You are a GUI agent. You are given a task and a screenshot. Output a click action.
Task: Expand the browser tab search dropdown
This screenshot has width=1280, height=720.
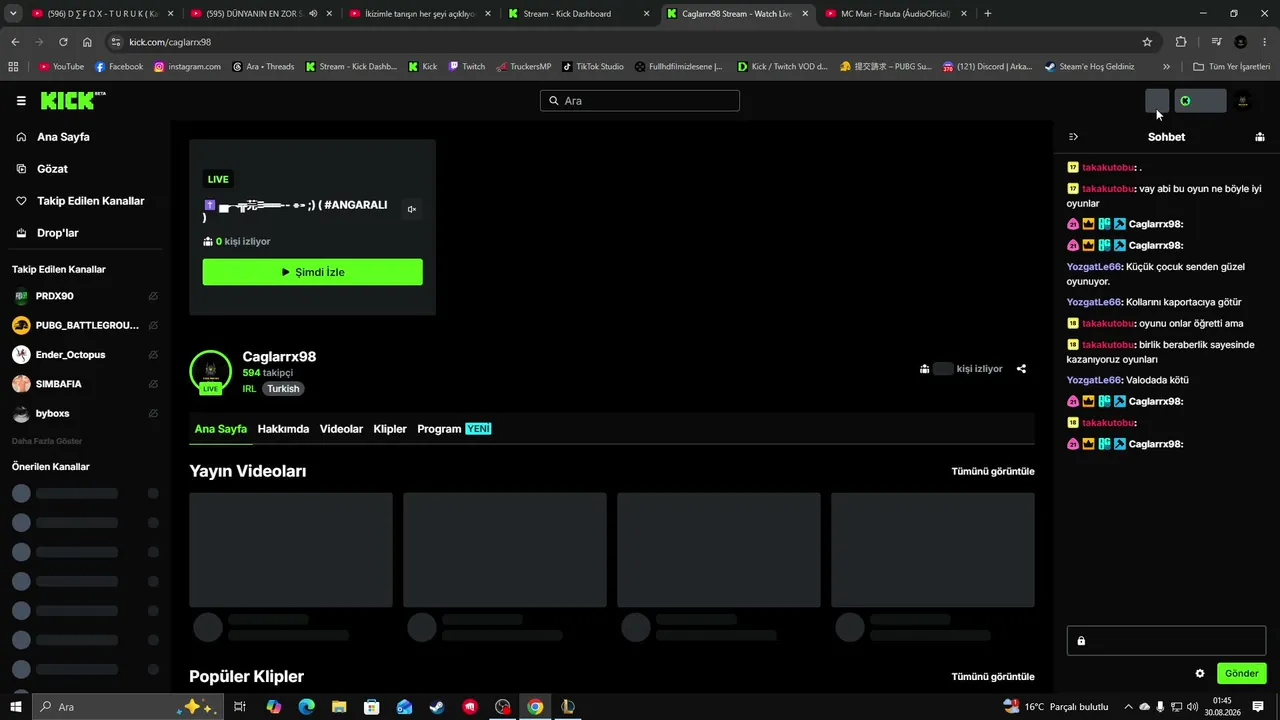[x=13, y=14]
